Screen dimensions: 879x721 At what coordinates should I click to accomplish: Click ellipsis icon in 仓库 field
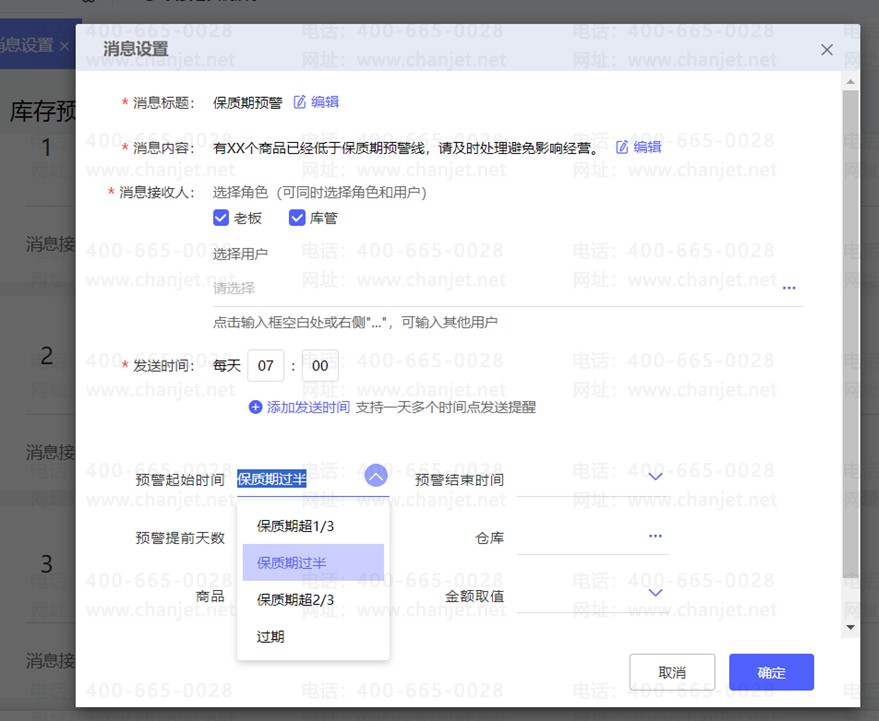pos(655,537)
